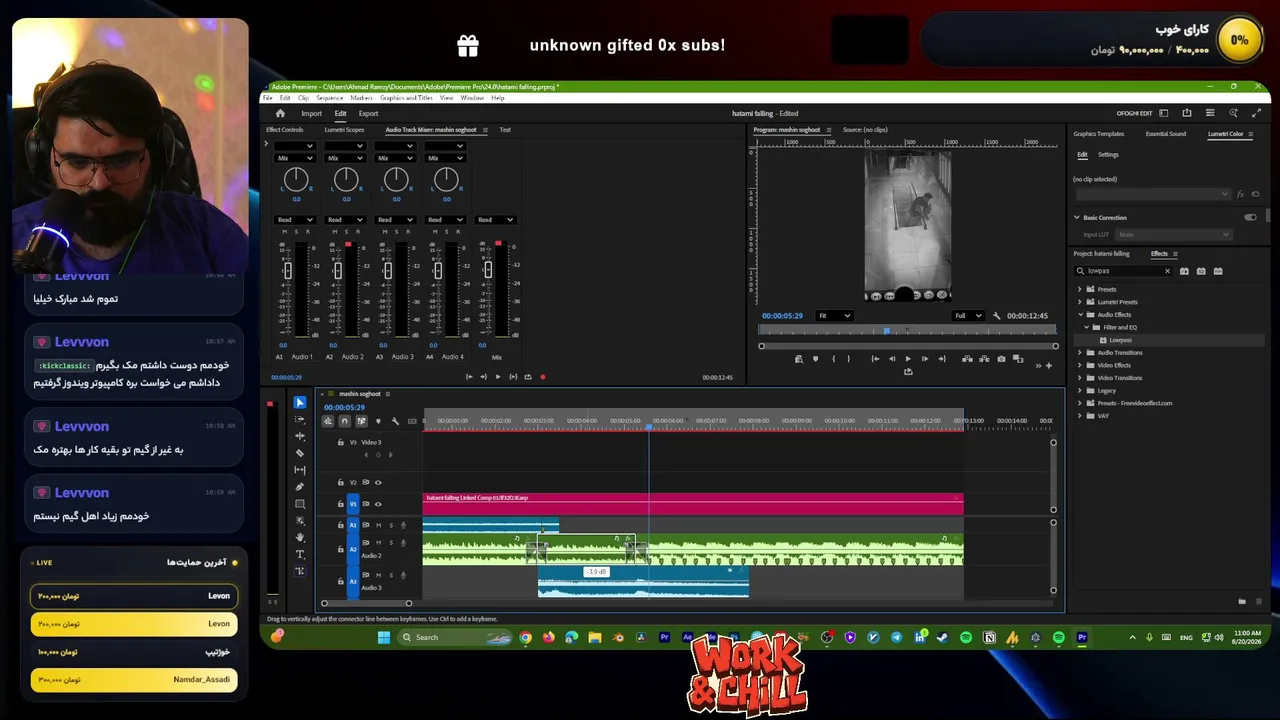
Task: Toggle V1 track output eye
Action: tap(378, 504)
